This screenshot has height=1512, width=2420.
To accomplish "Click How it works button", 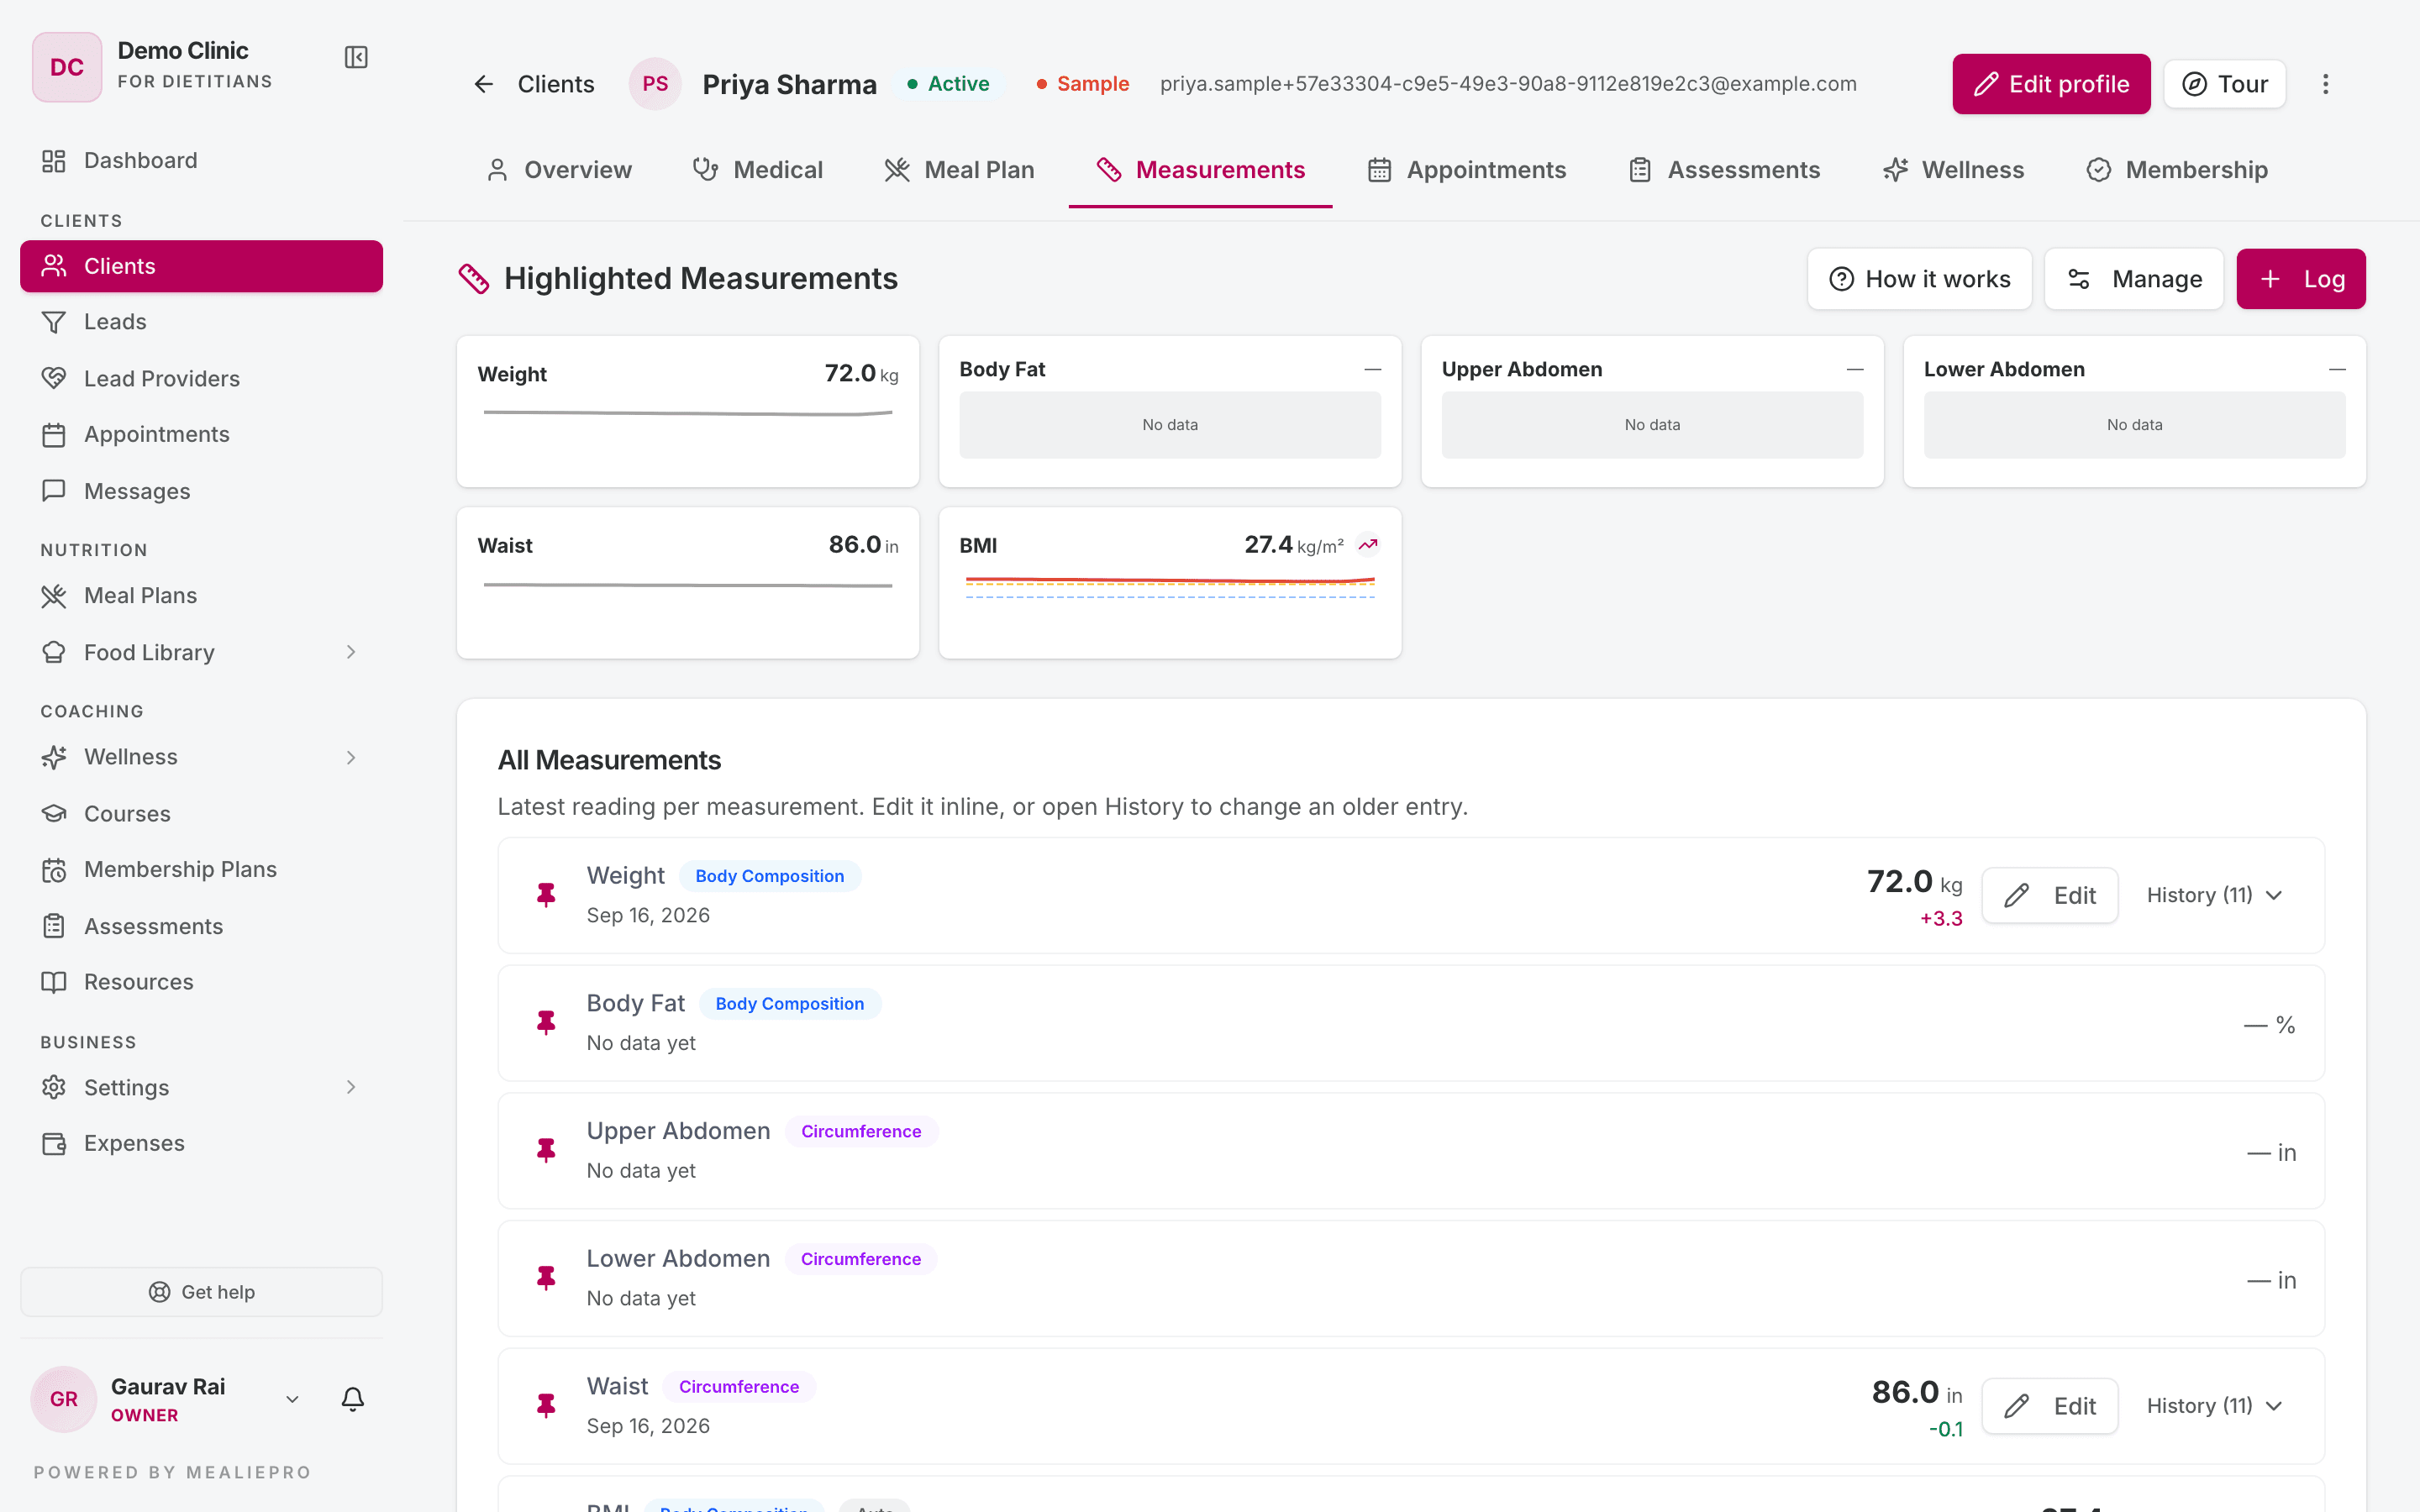I will pyautogui.click(x=1919, y=279).
